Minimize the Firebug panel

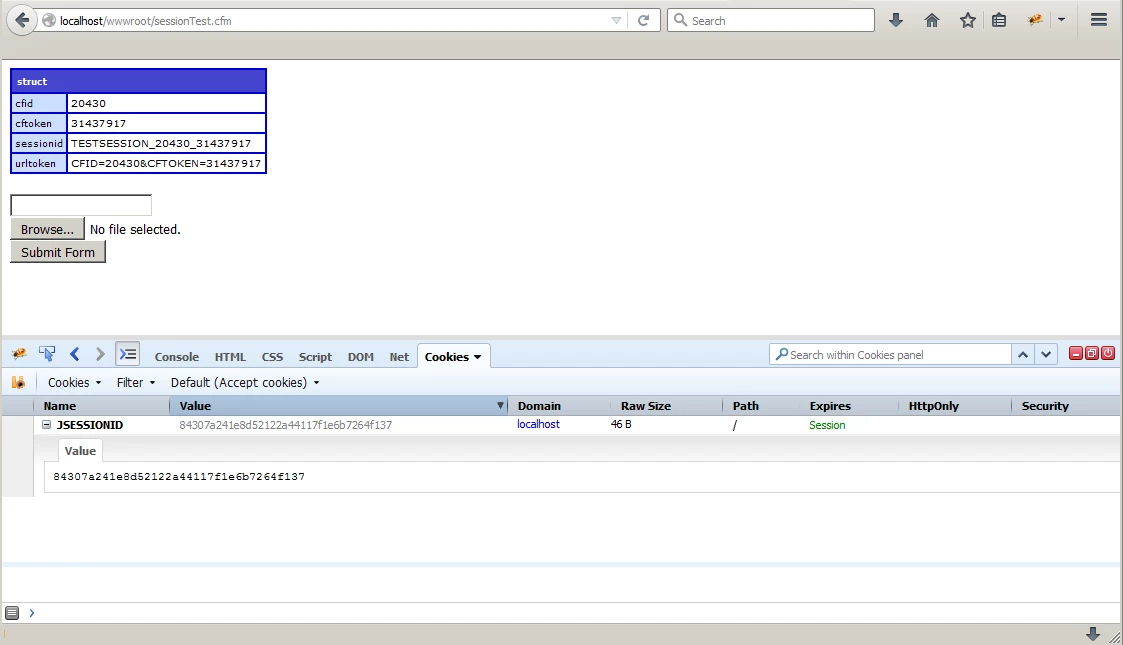click(1076, 353)
